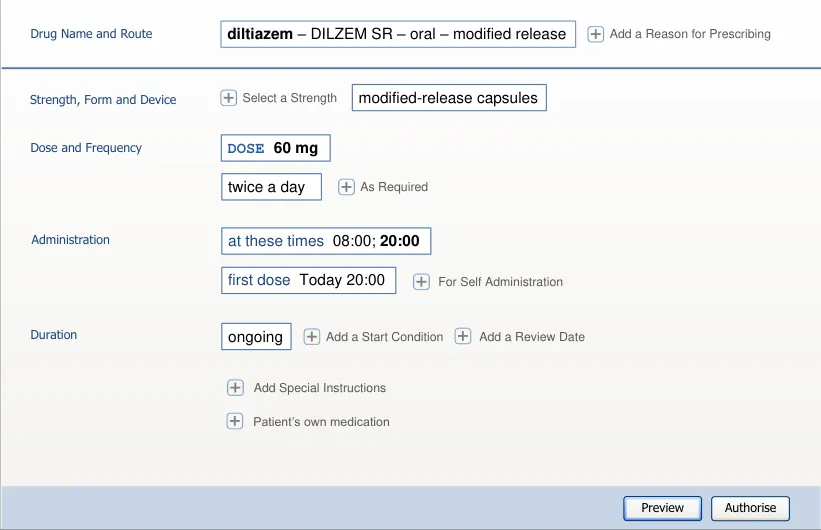This screenshot has width=821, height=530.
Task: Click plus icon for Add Special Instructions
Action: click(x=235, y=388)
